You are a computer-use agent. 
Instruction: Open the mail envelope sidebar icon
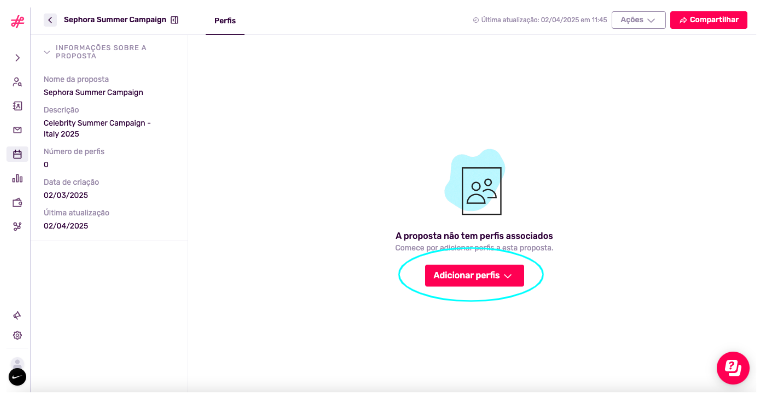[18, 130]
